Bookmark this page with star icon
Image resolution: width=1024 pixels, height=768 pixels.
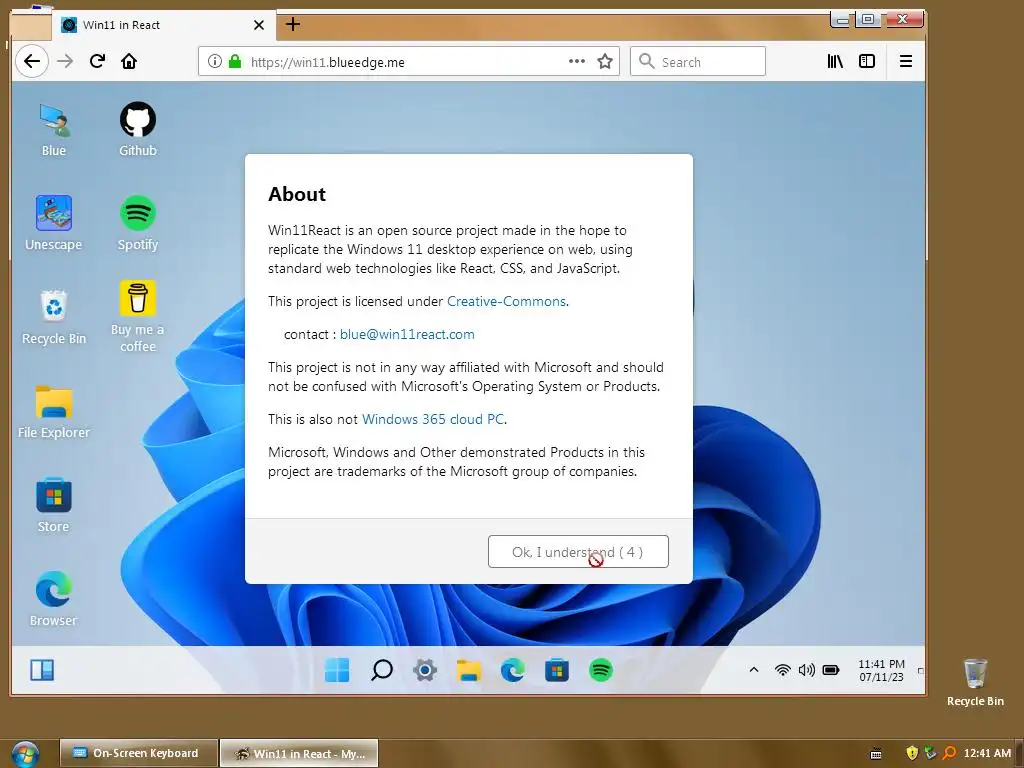[605, 61]
